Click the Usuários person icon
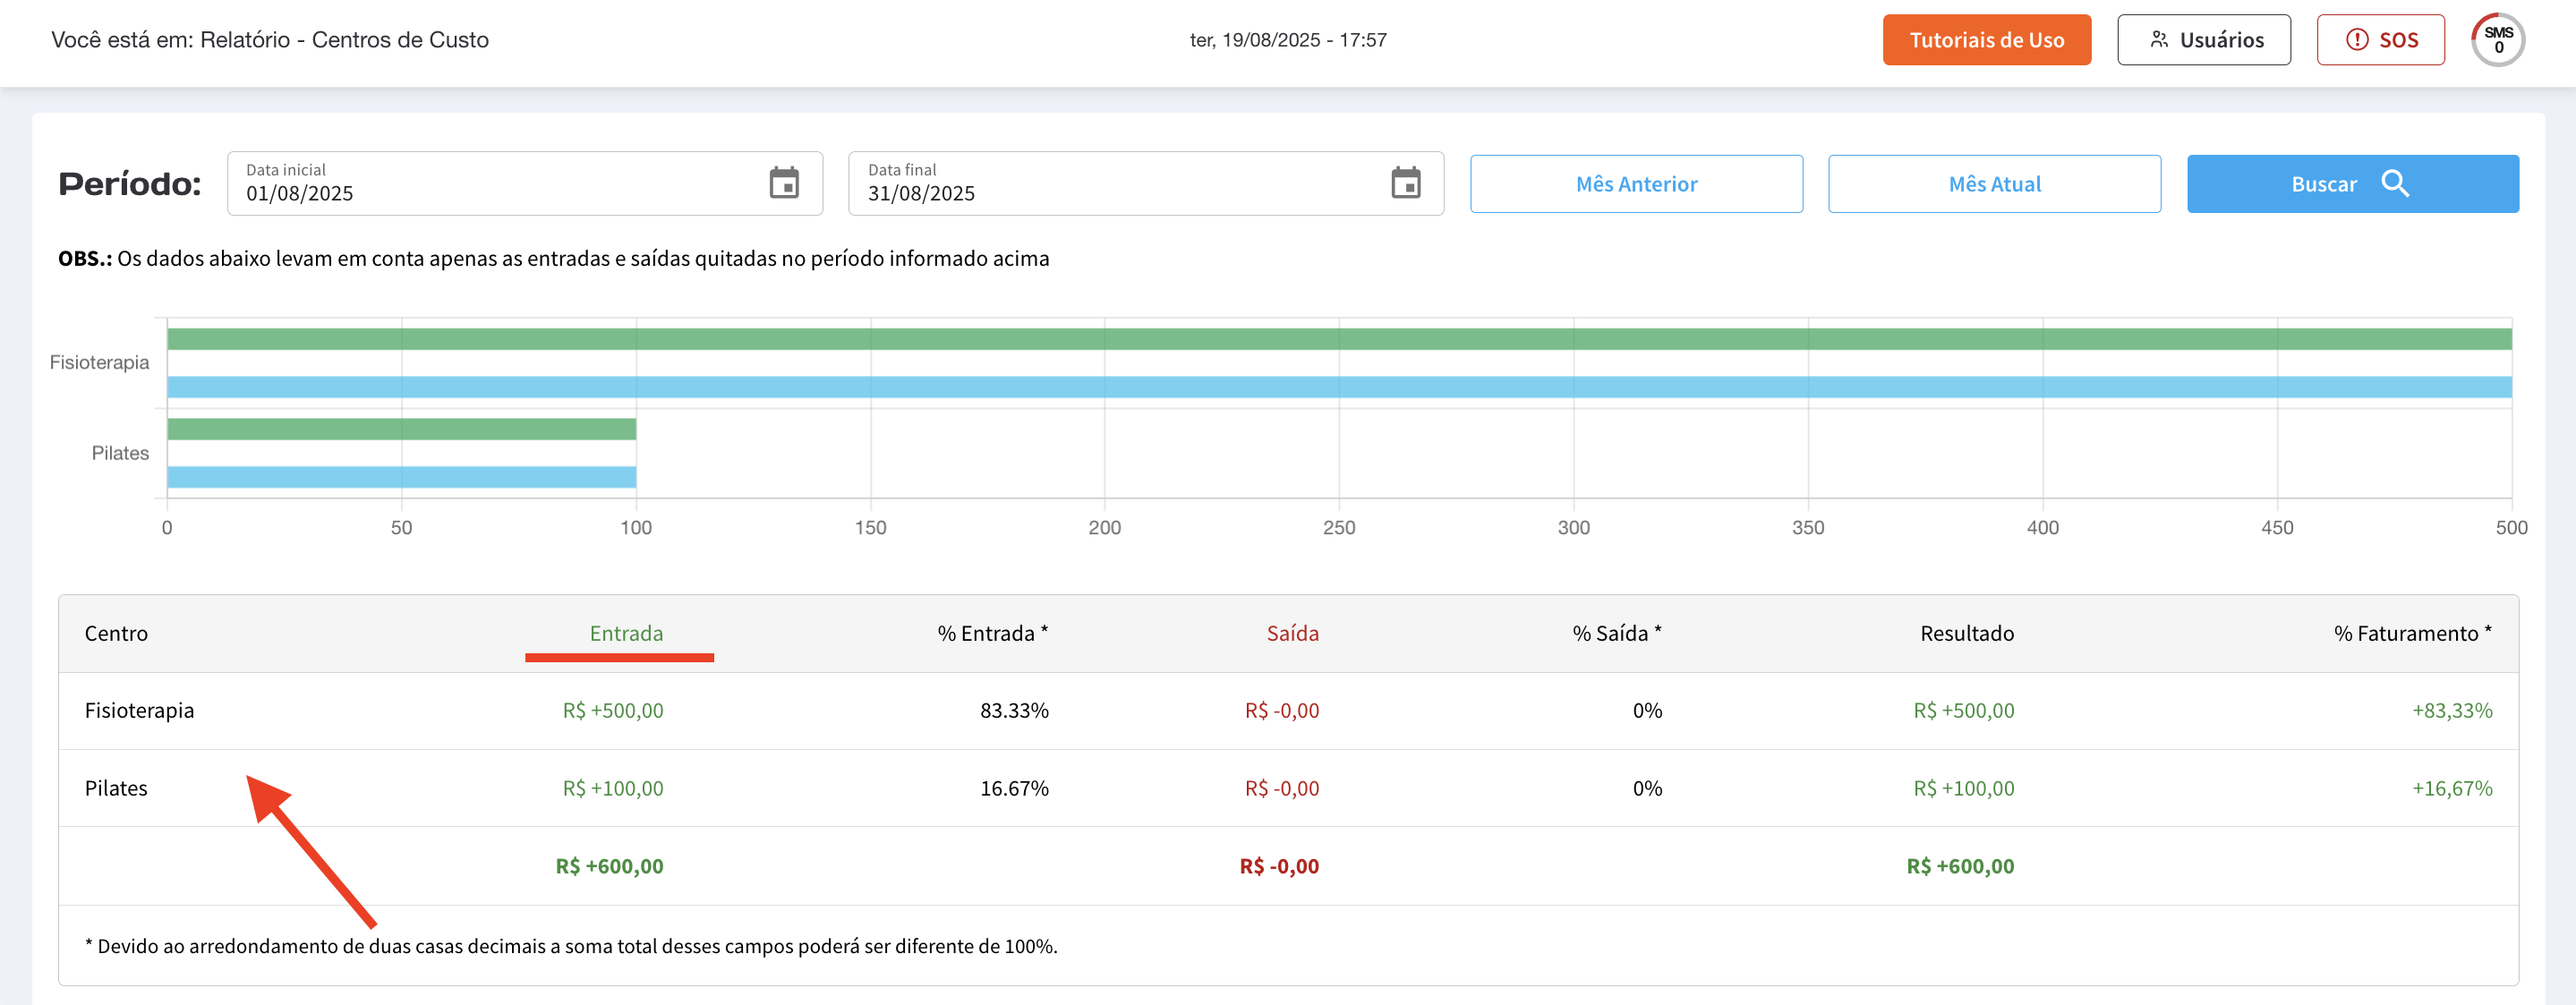This screenshot has height=1005, width=2576. point(2159,40)
